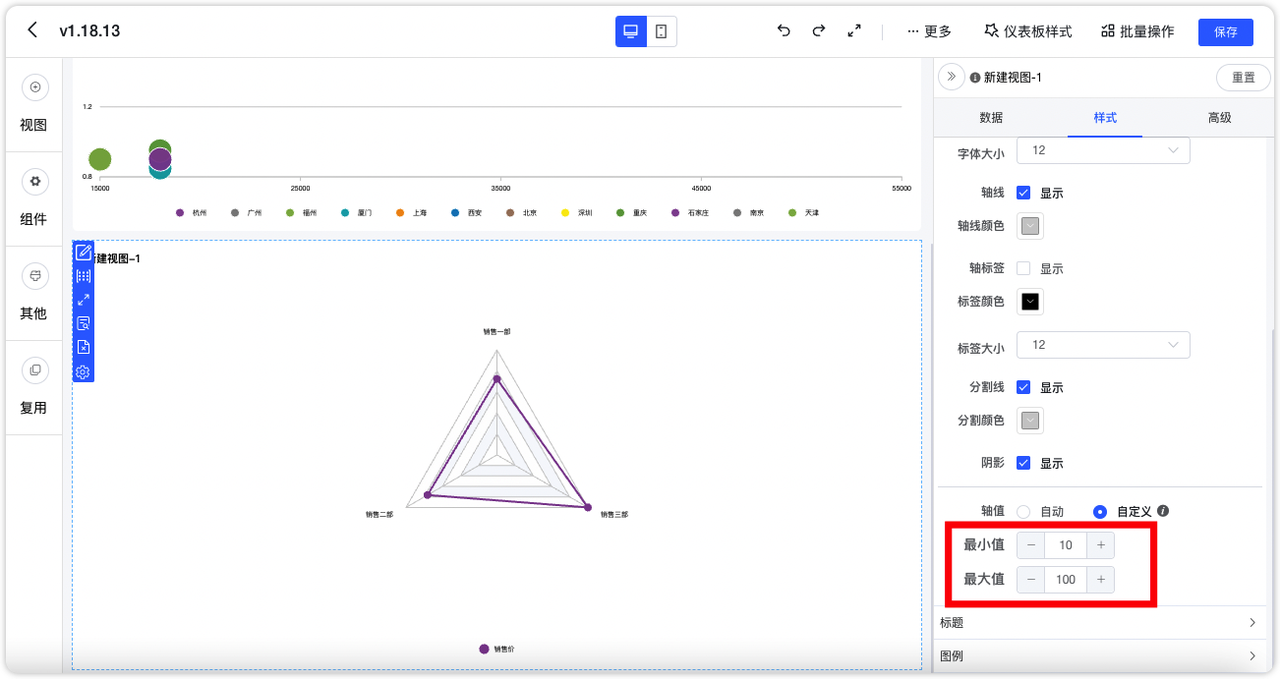Click the v1.18.13 dashboard title
The height and width of the screenshot is (679, 1280).
(x=89, y=31)
